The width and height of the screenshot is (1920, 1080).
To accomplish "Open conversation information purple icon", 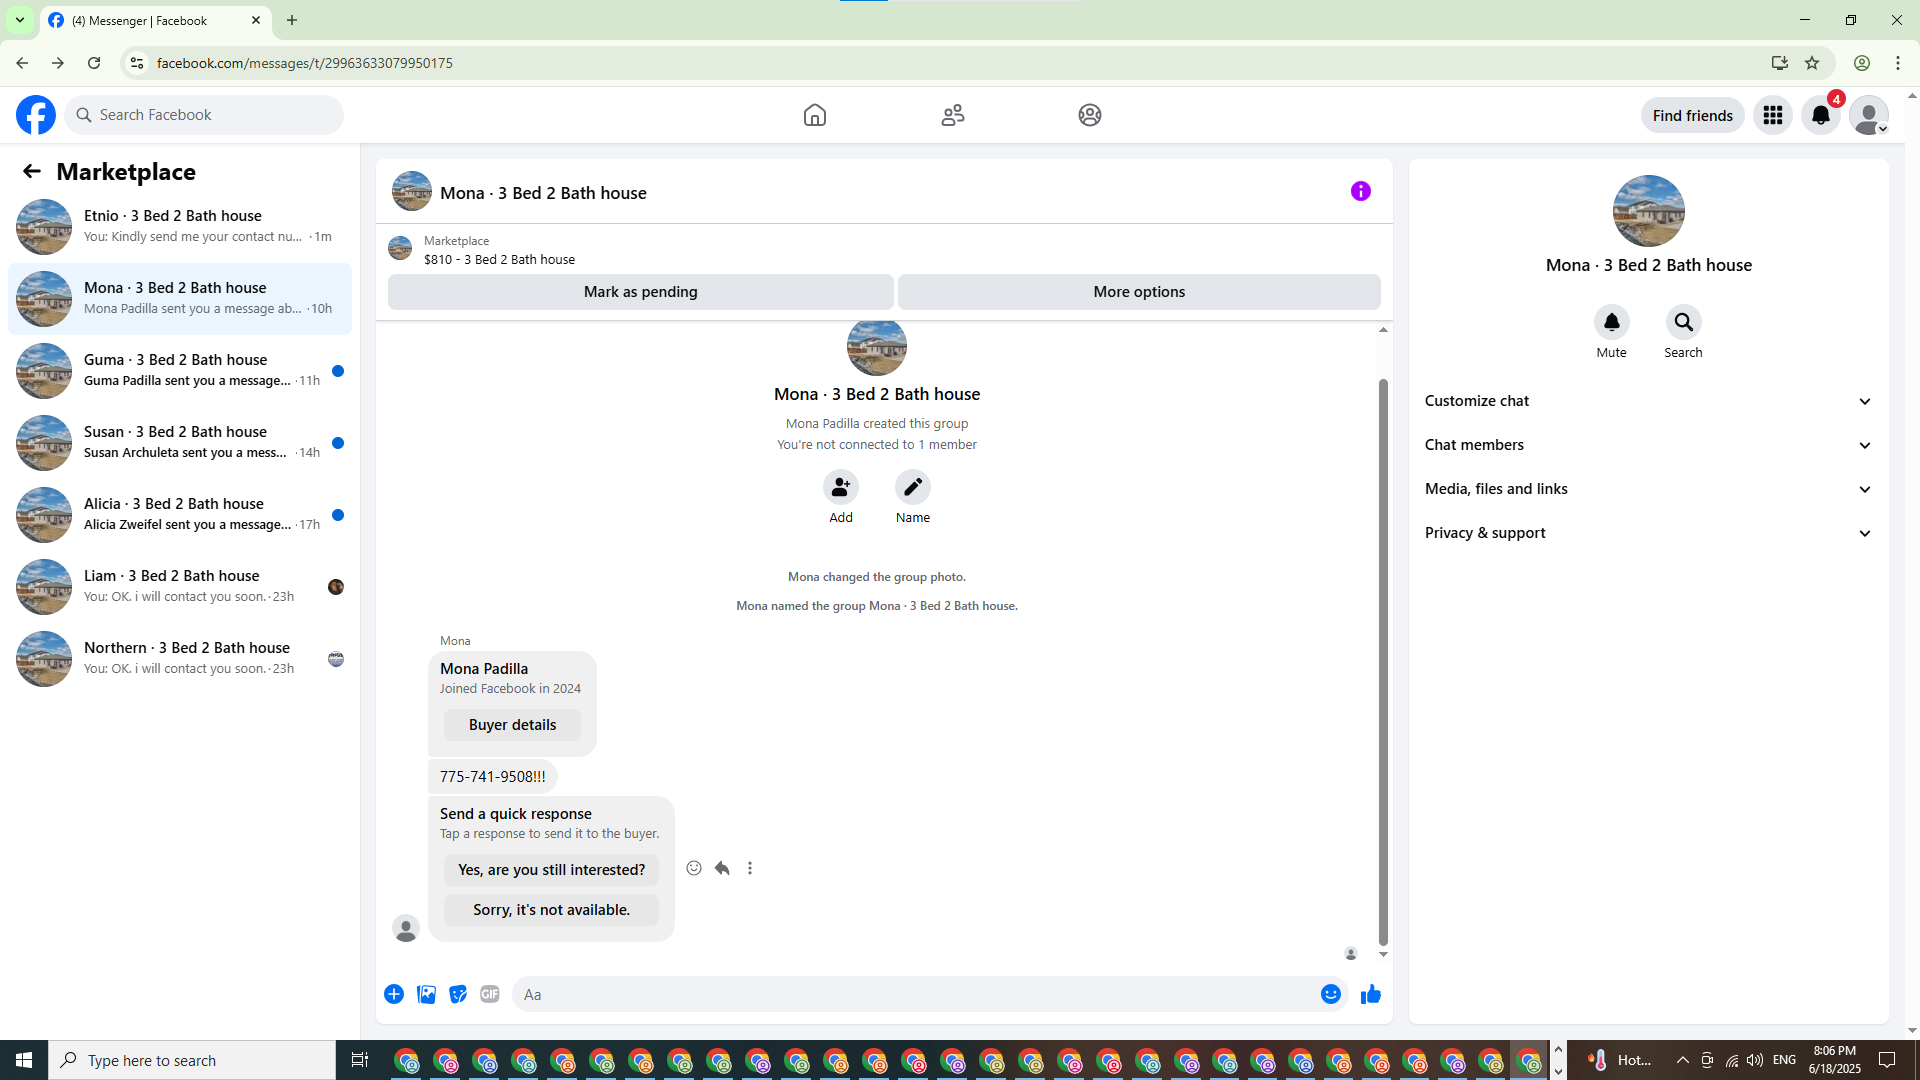I will click(x=1361, y=191).
